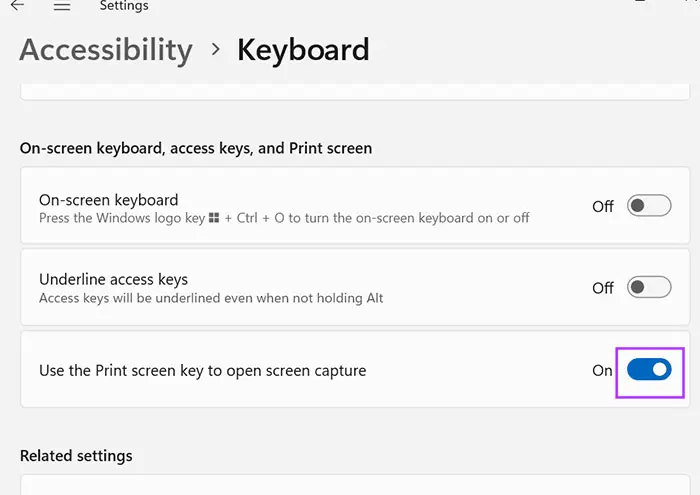Disable Print screen key screen capture toggle

tap(648, 370)
